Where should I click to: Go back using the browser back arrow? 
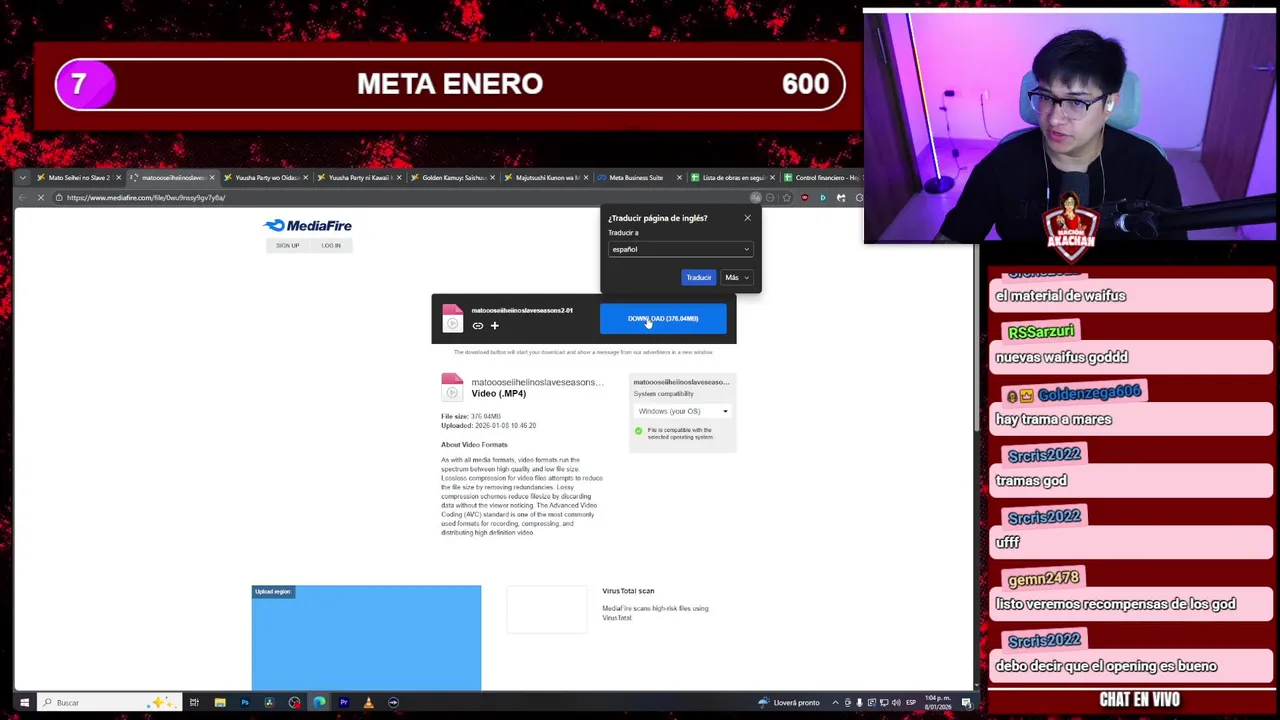coord(22,198)
